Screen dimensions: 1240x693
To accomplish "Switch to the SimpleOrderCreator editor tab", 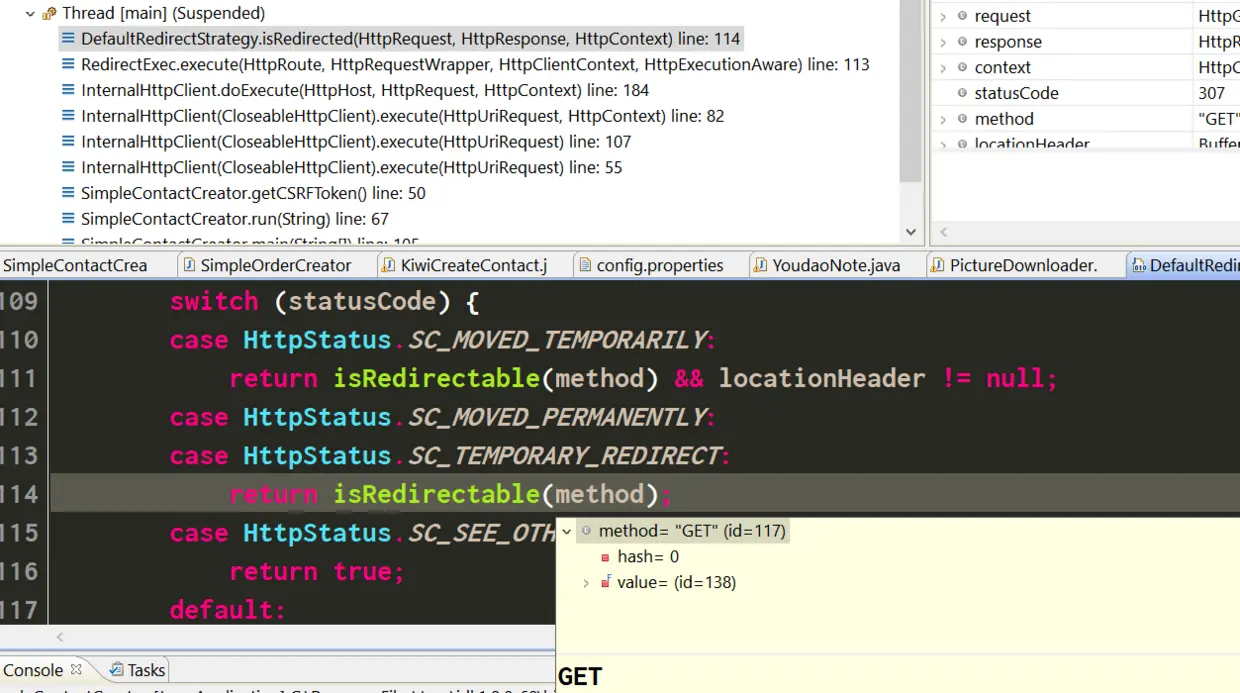I will click(x=276, y=265).
